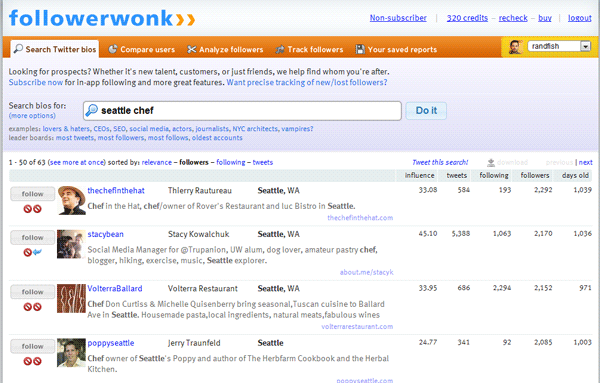Switch to Compare users tab
The width and height of the screenshot is (600, 383).
[x=142, y=49]
